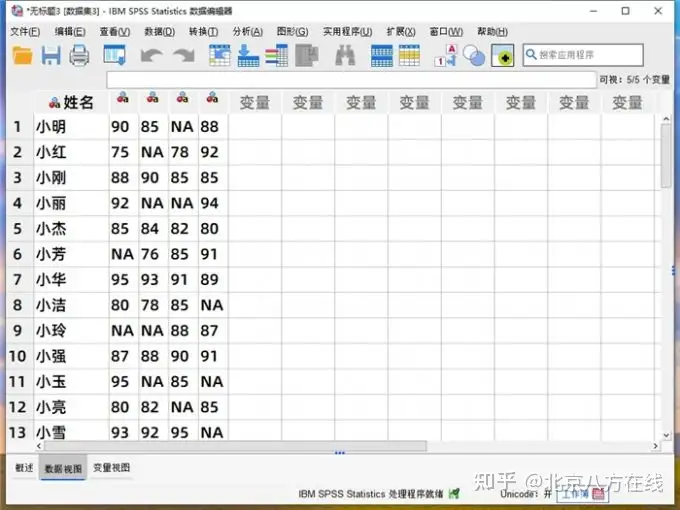
Task: Open the 查看(V) menu
Action: 114,32
